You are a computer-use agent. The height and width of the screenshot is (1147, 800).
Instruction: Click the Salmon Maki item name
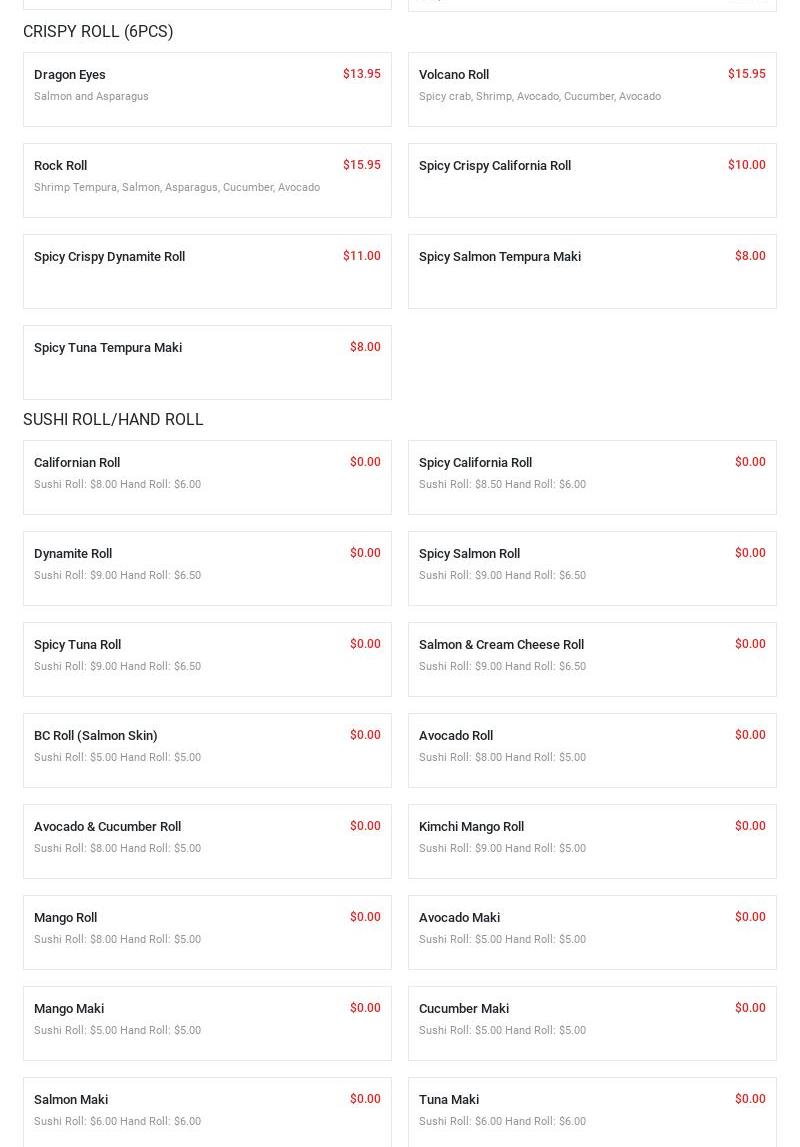pos(71,1100)
